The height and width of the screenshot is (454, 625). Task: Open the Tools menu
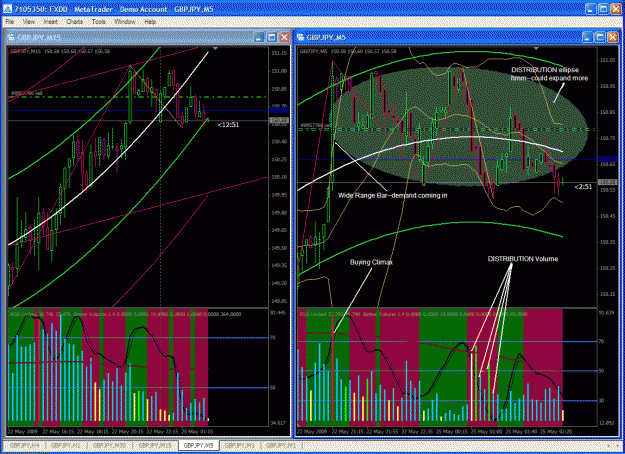[x=98, y=22]
